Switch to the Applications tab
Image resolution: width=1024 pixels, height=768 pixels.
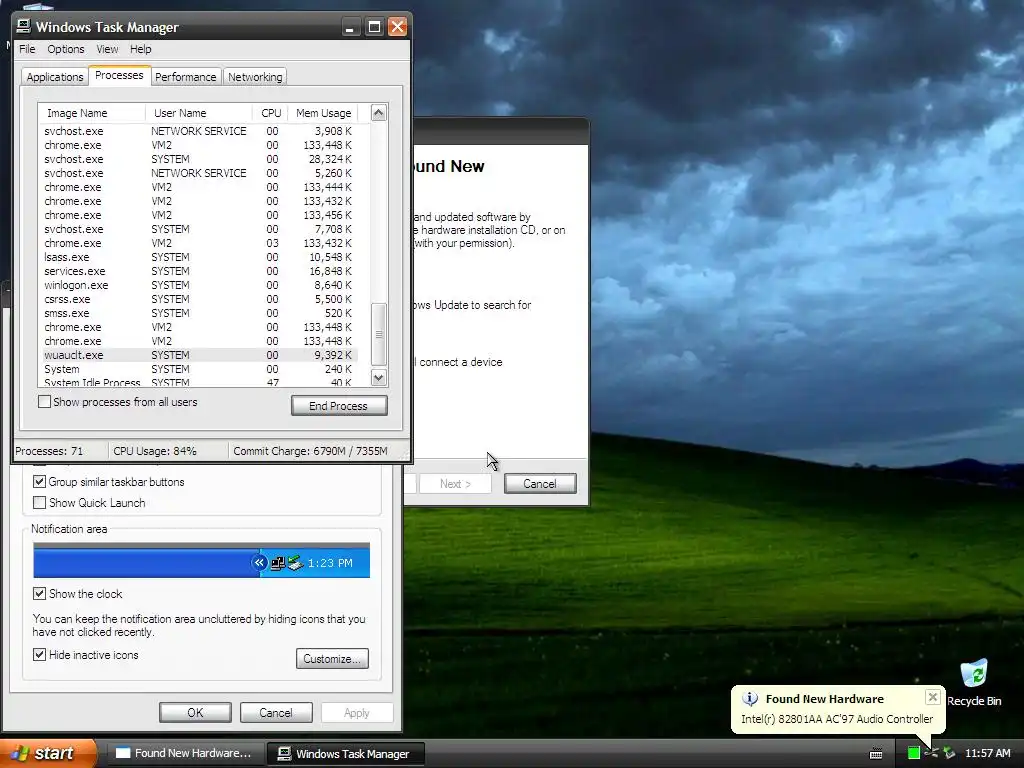click(x=55, y=77)
